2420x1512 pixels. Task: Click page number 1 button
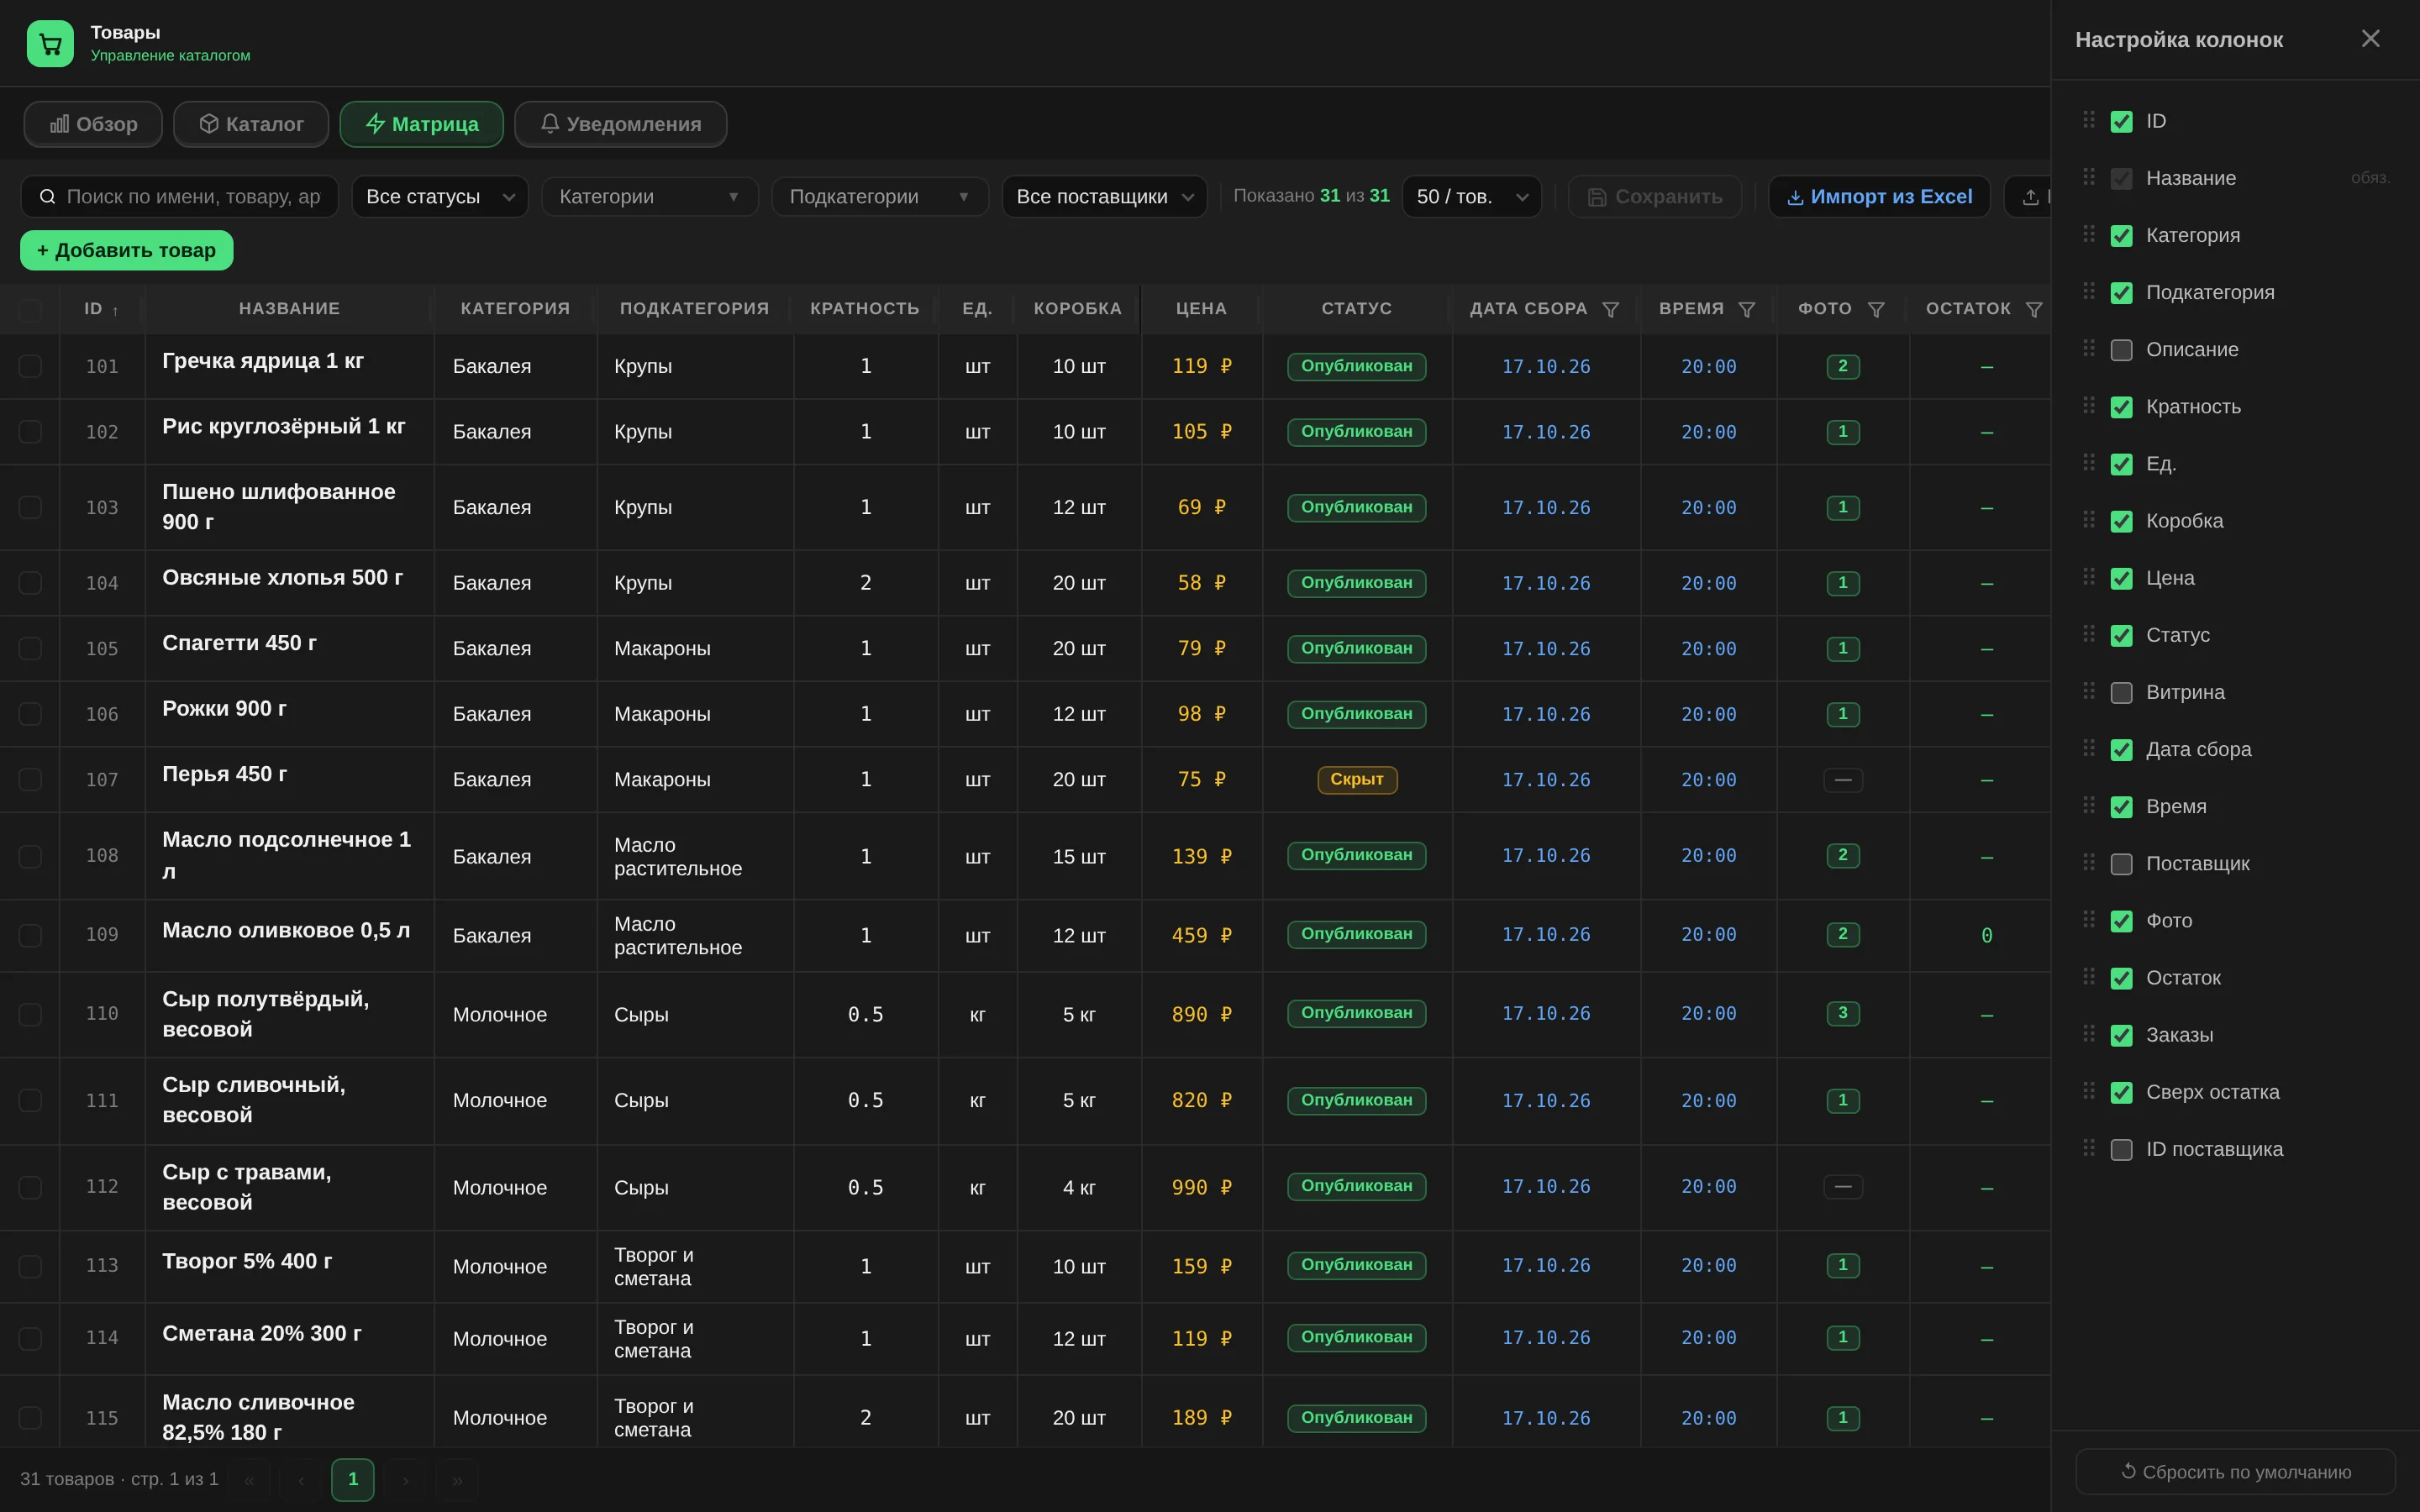pyautogui.click(x=353, y=1480)
